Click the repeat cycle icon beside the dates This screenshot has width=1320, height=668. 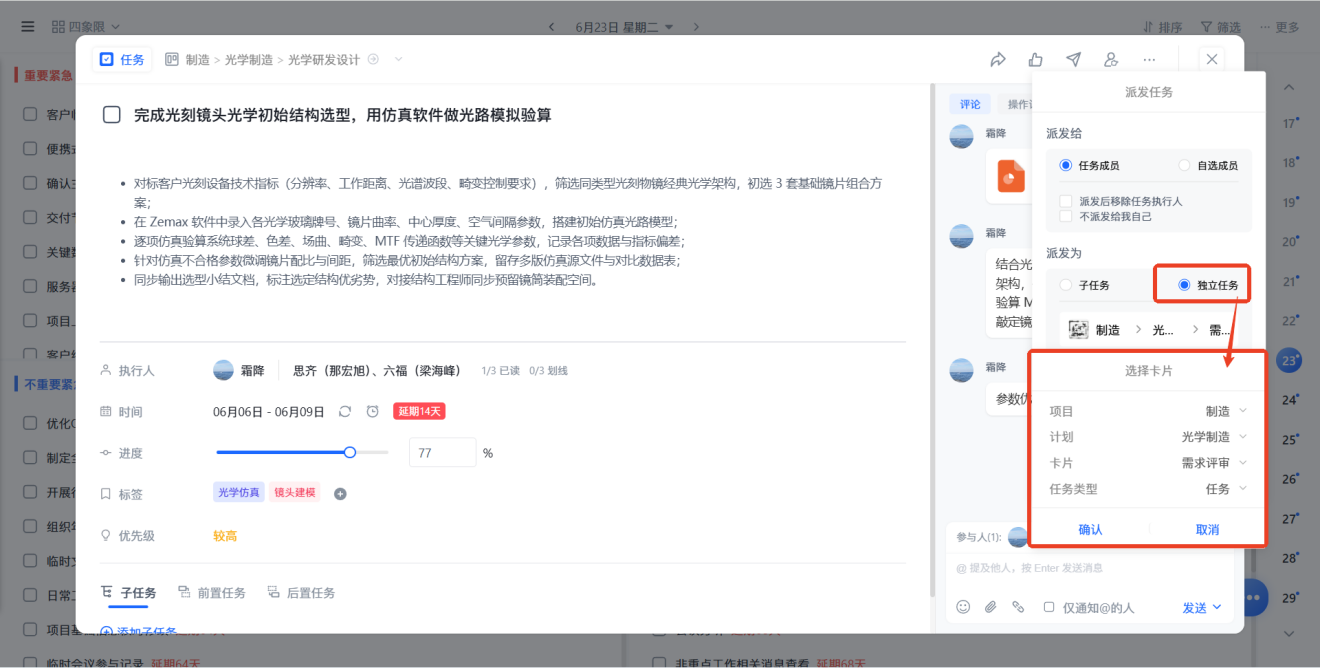coord(345,411)
